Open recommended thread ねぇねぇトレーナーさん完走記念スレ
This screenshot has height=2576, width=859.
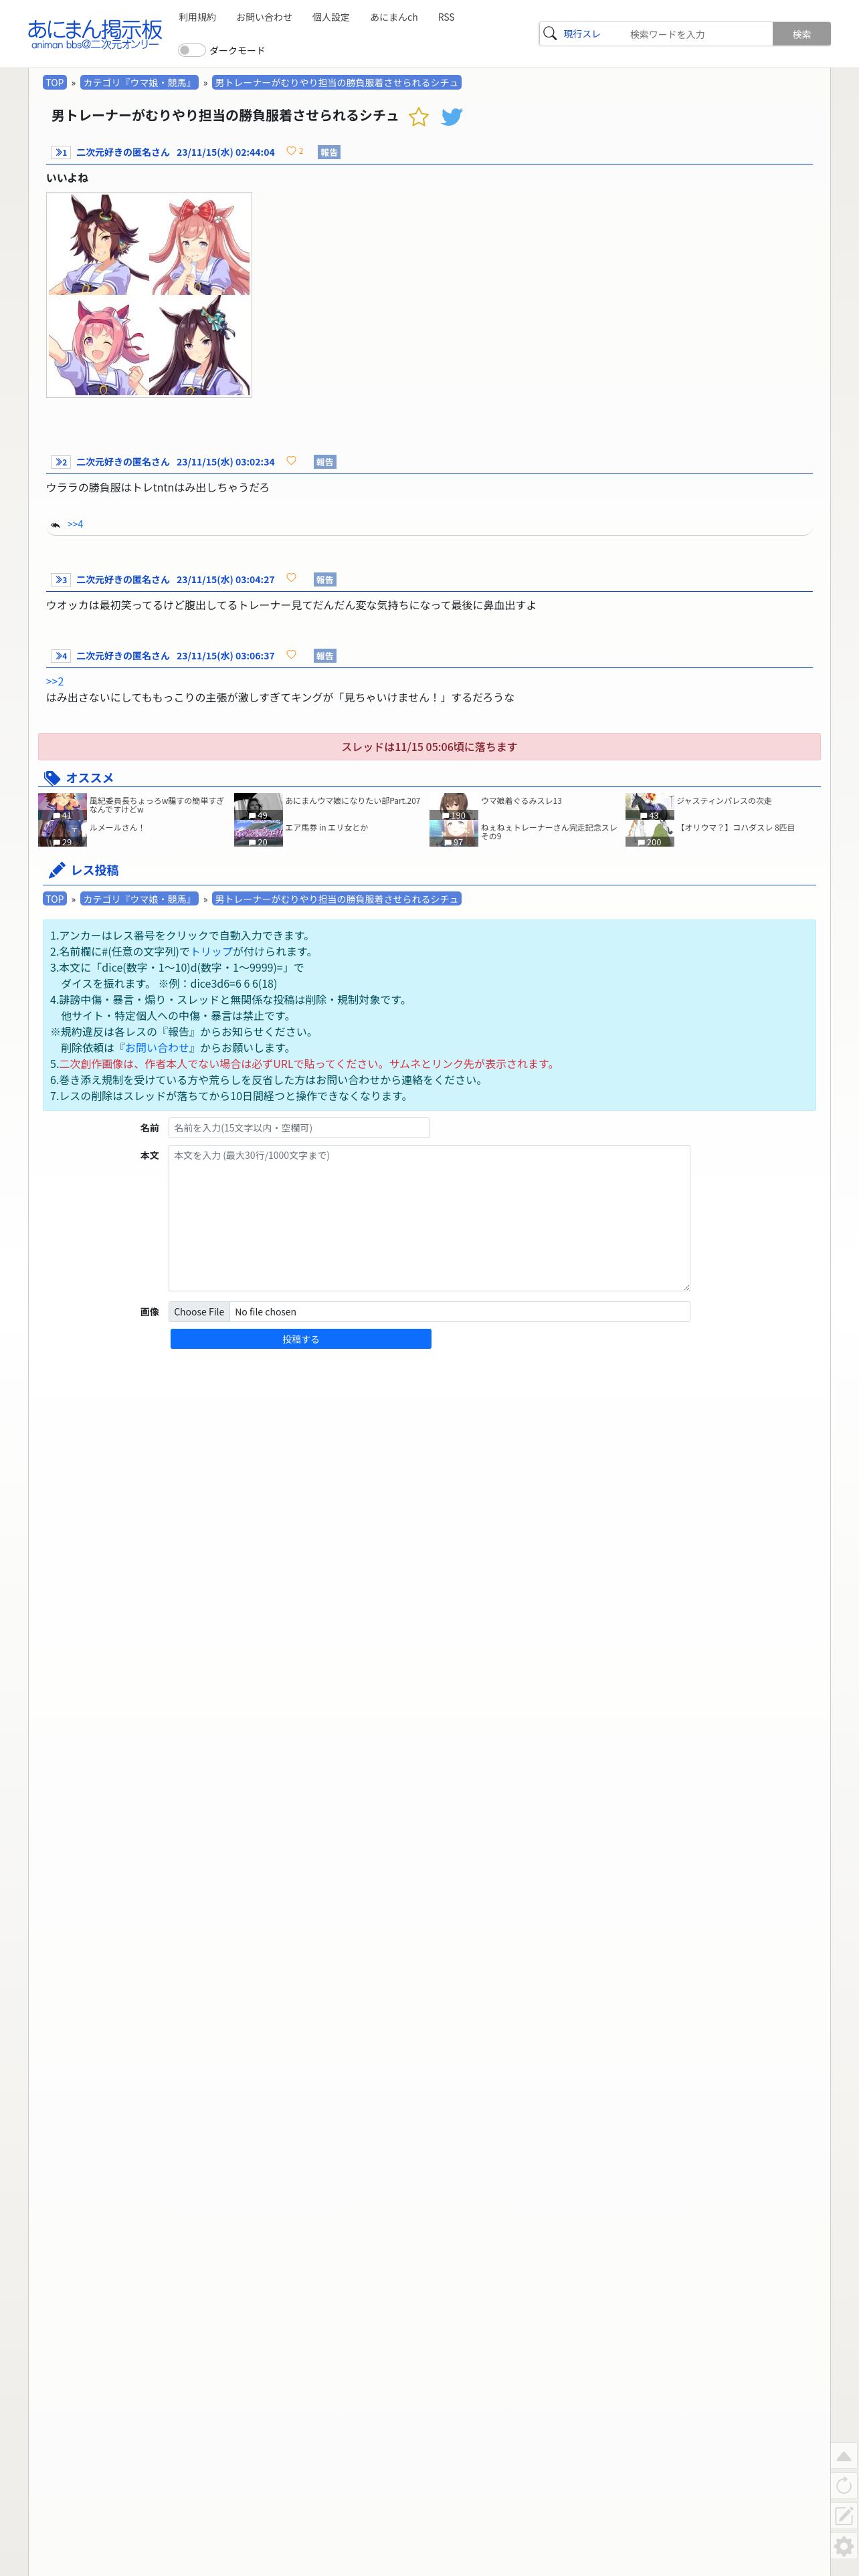549,831
